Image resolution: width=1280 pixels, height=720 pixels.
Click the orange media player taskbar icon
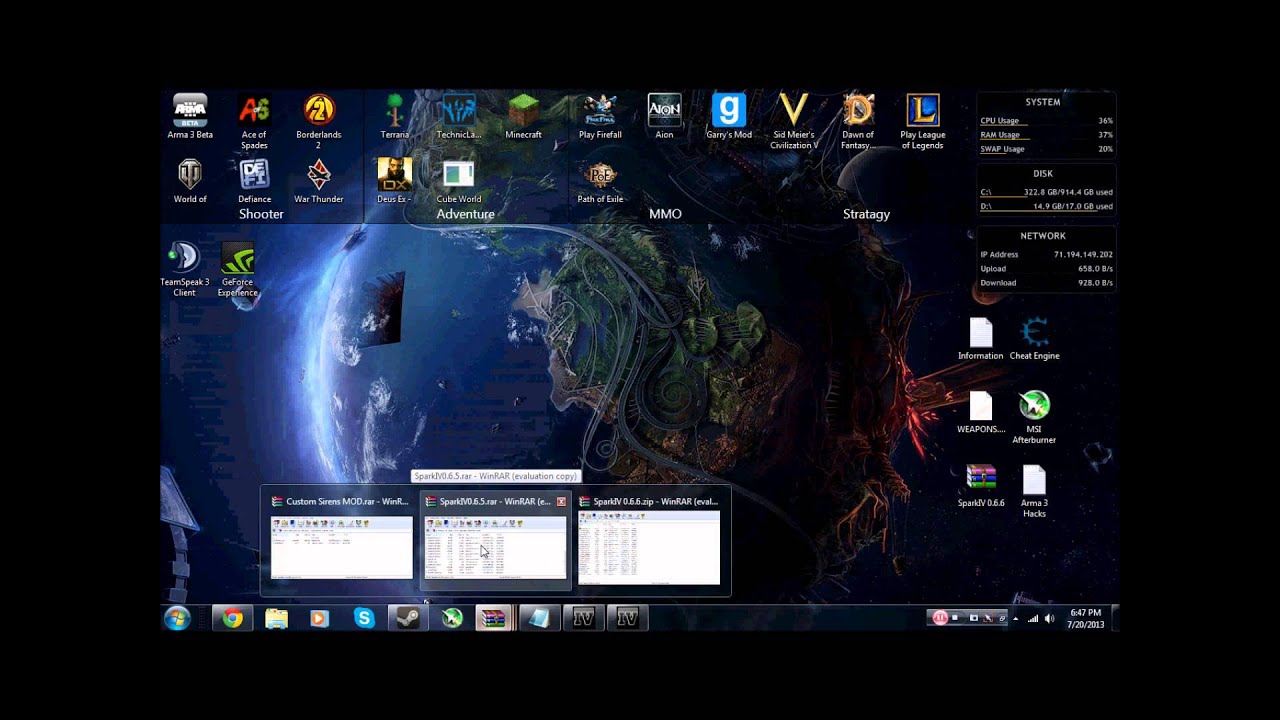pos(320,619)
